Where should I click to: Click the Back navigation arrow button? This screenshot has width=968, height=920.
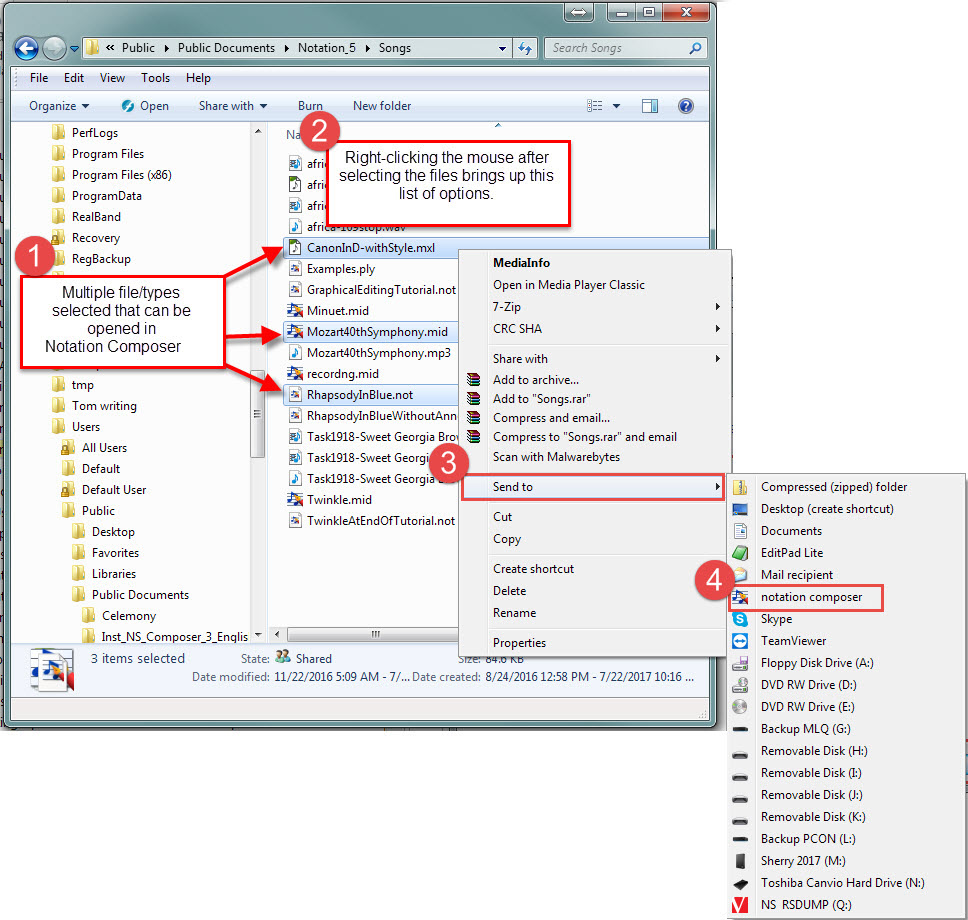click(26, 48)
